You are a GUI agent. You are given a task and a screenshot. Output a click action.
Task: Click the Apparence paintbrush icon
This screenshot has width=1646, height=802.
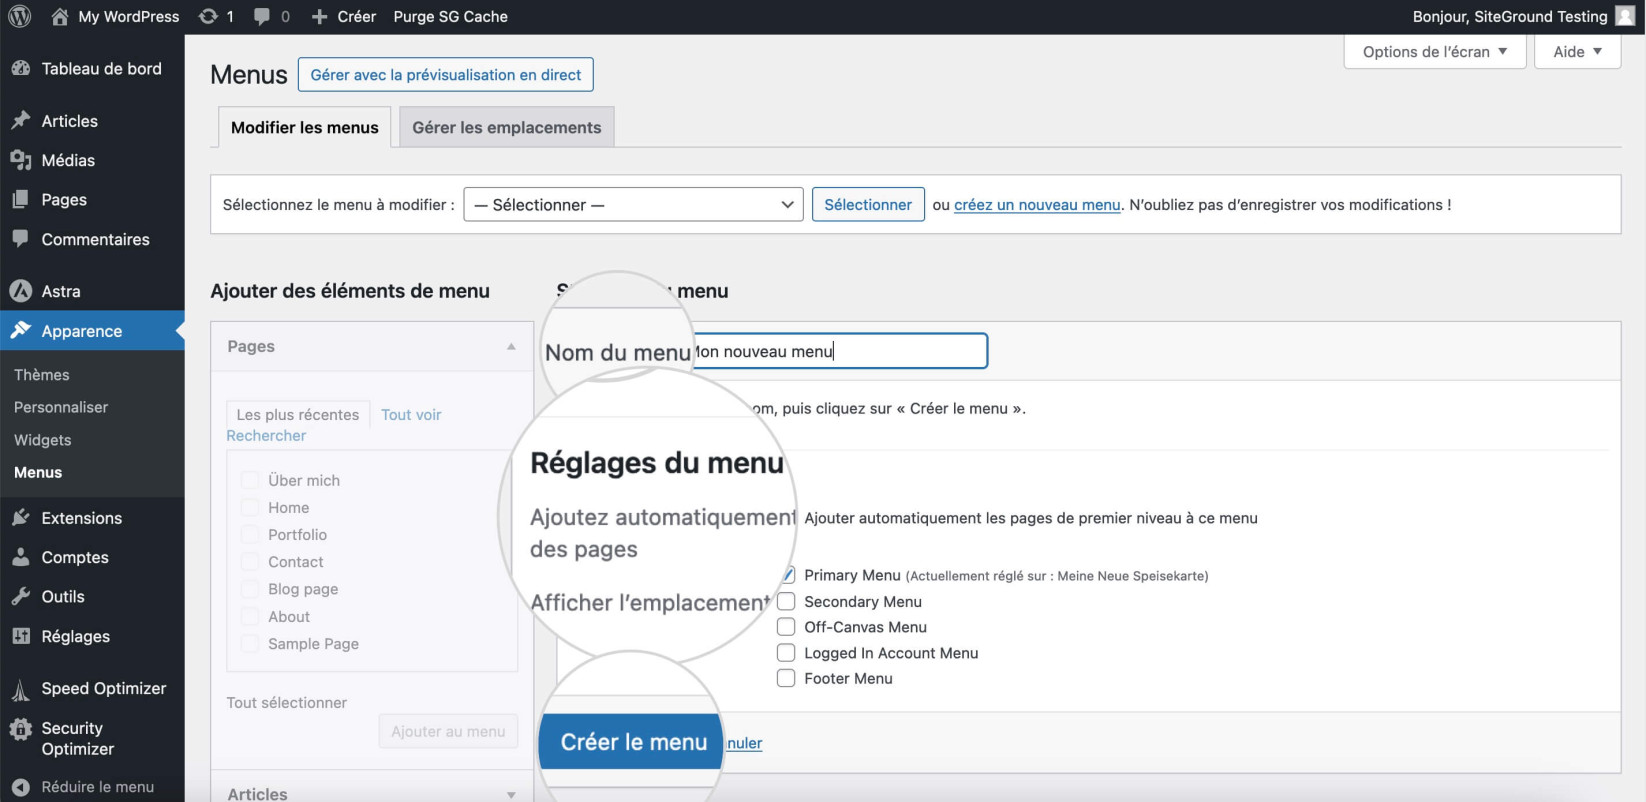coord(21,330)
